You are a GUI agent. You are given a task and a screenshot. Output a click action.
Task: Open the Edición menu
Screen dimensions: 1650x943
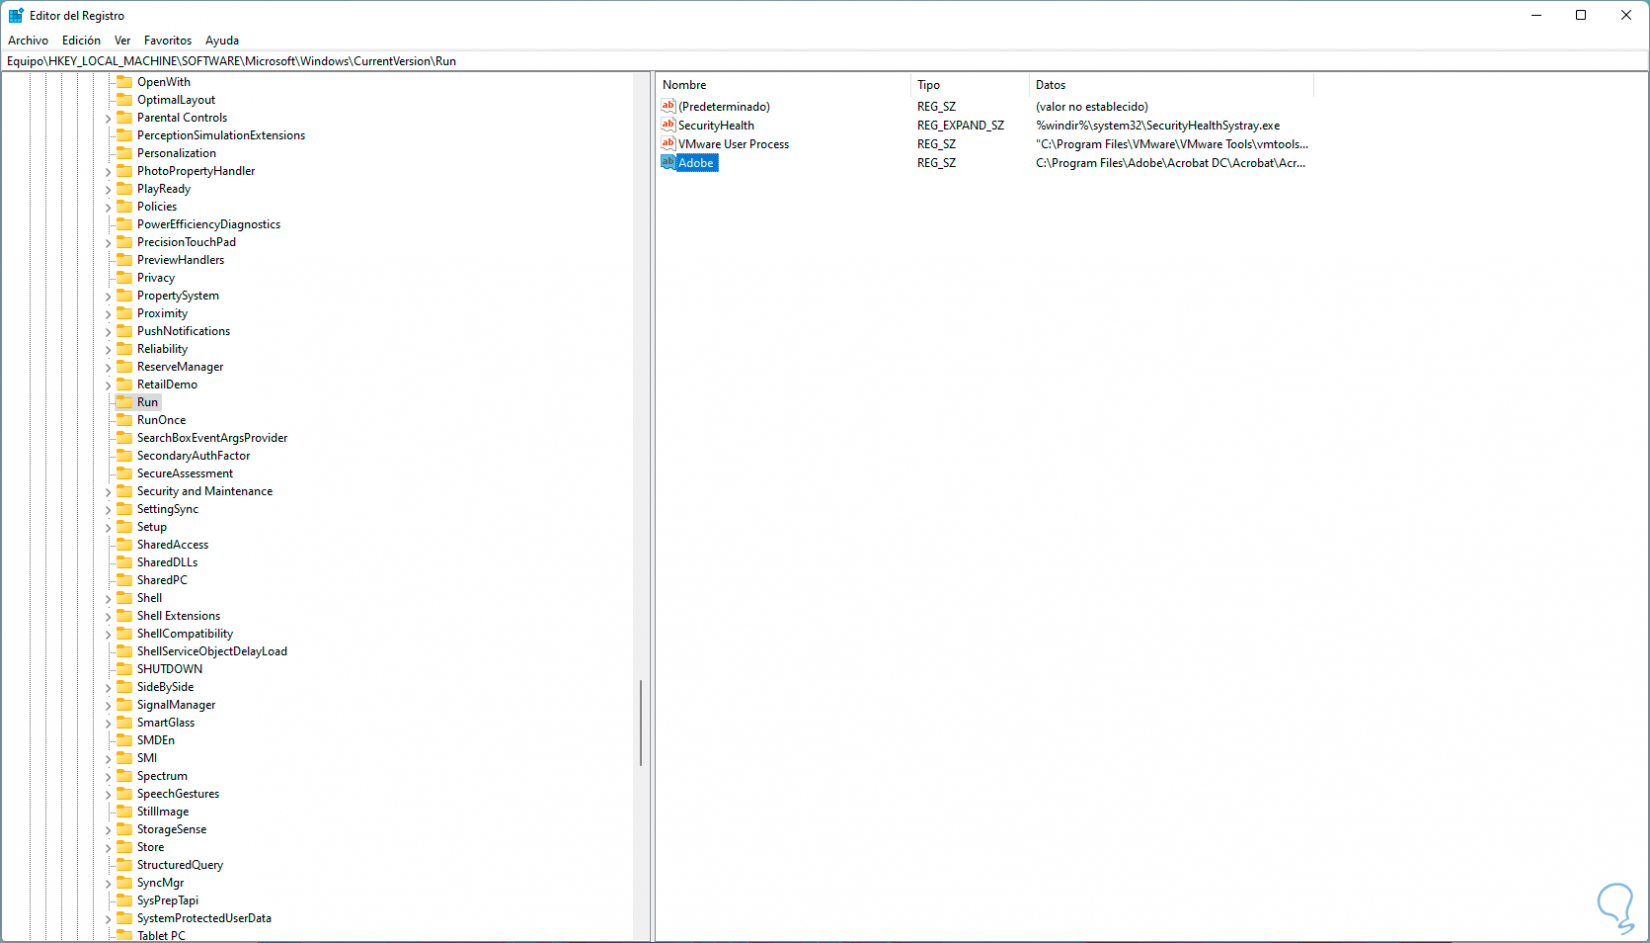click(x=81, y=40)
